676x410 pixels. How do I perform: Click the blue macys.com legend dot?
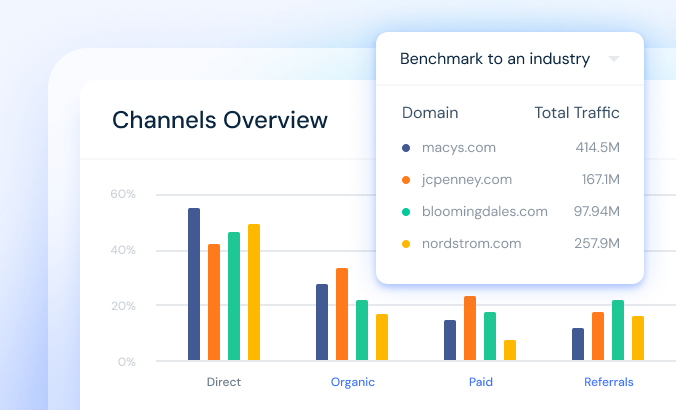(x=406, y=148)
